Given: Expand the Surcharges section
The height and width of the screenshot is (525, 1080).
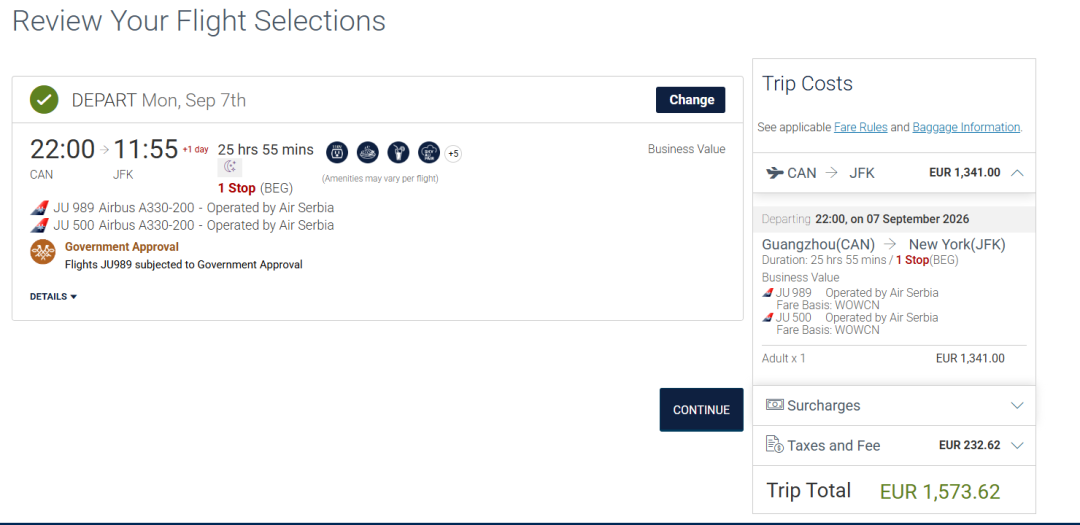Looking at the screenshot, I should coord(1017,406).
